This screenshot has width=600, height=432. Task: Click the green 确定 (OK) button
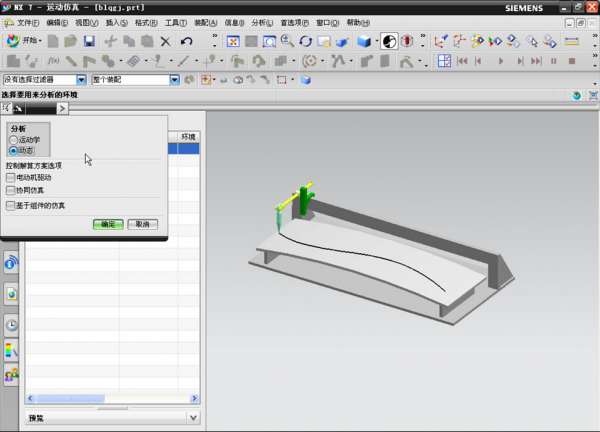(108, 224)
